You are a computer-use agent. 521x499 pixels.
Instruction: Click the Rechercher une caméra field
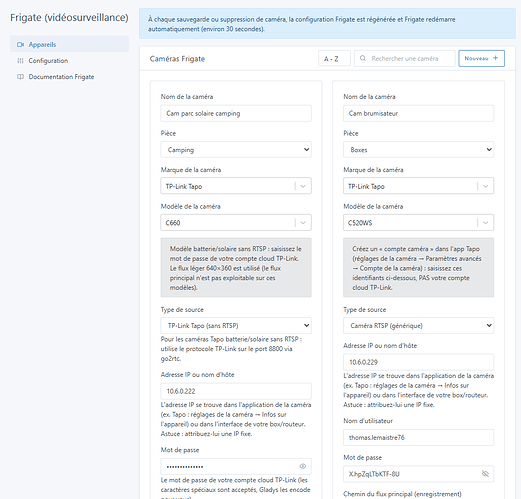tap(405, 59)
